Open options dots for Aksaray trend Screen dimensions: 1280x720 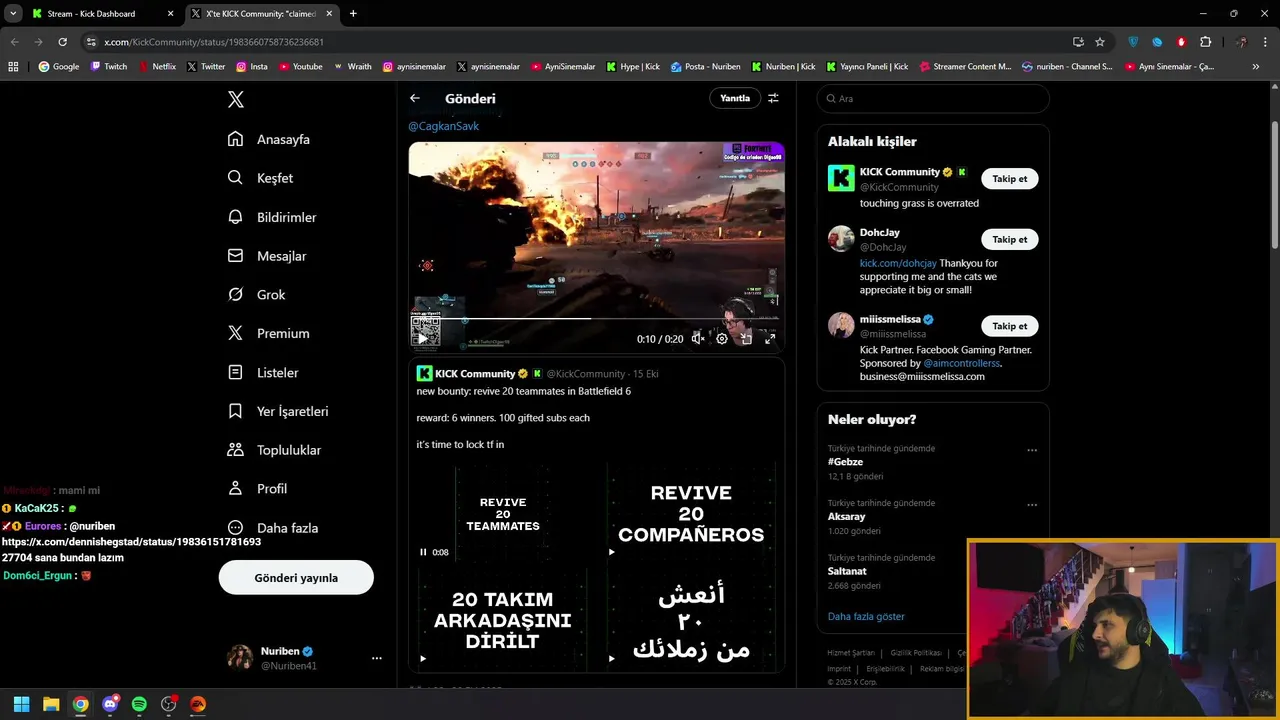point(1032,505)
